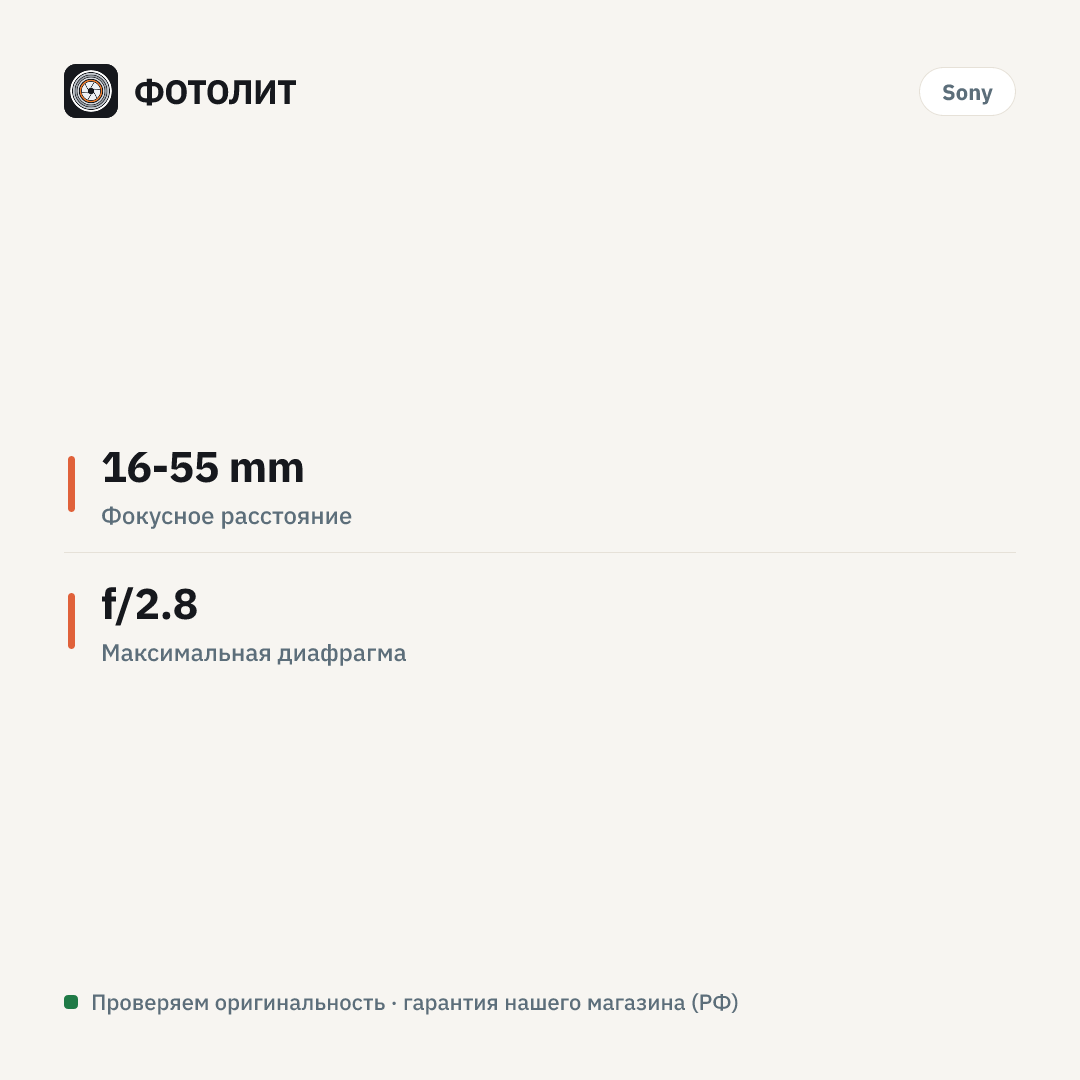The height and width of the screenshot is (1080, 1080).
Task: Click the word диафрагма in the label
Action: coord(342,654)
